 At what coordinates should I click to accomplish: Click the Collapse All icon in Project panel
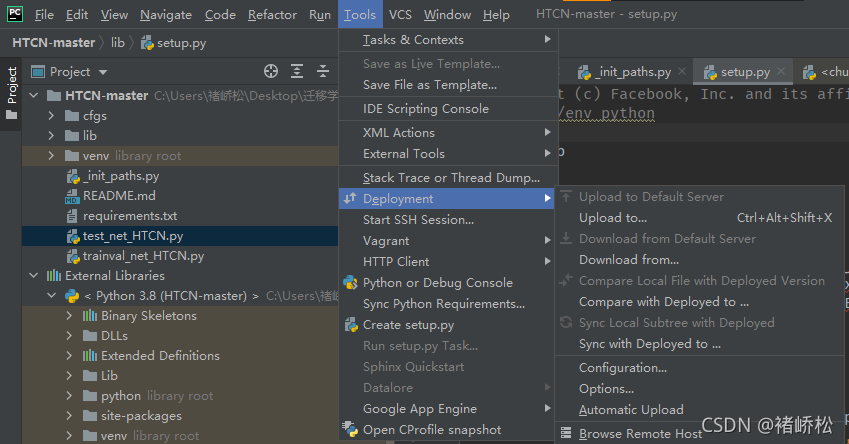[x=323, y=71]
